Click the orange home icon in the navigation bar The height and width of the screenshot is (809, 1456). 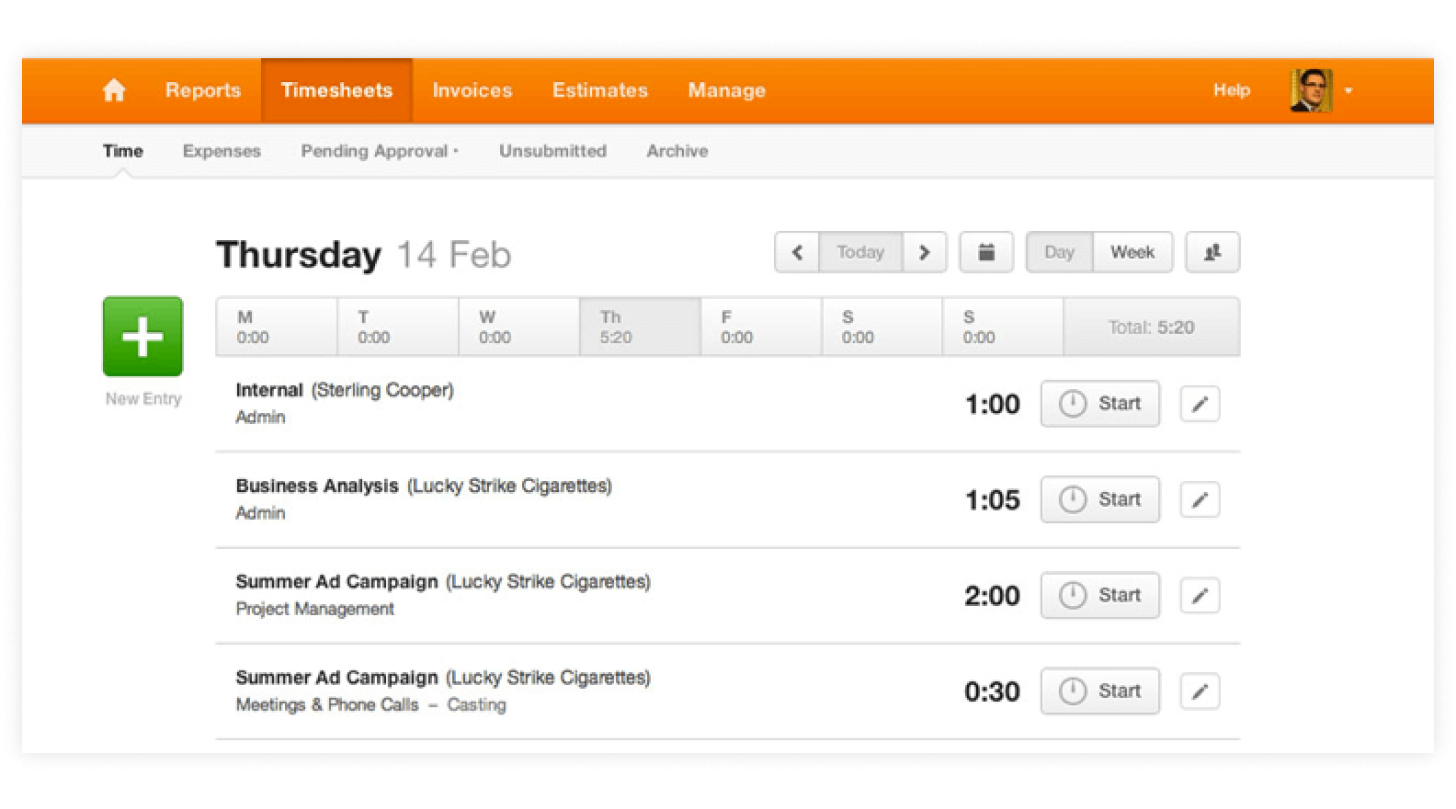[113, 90]
